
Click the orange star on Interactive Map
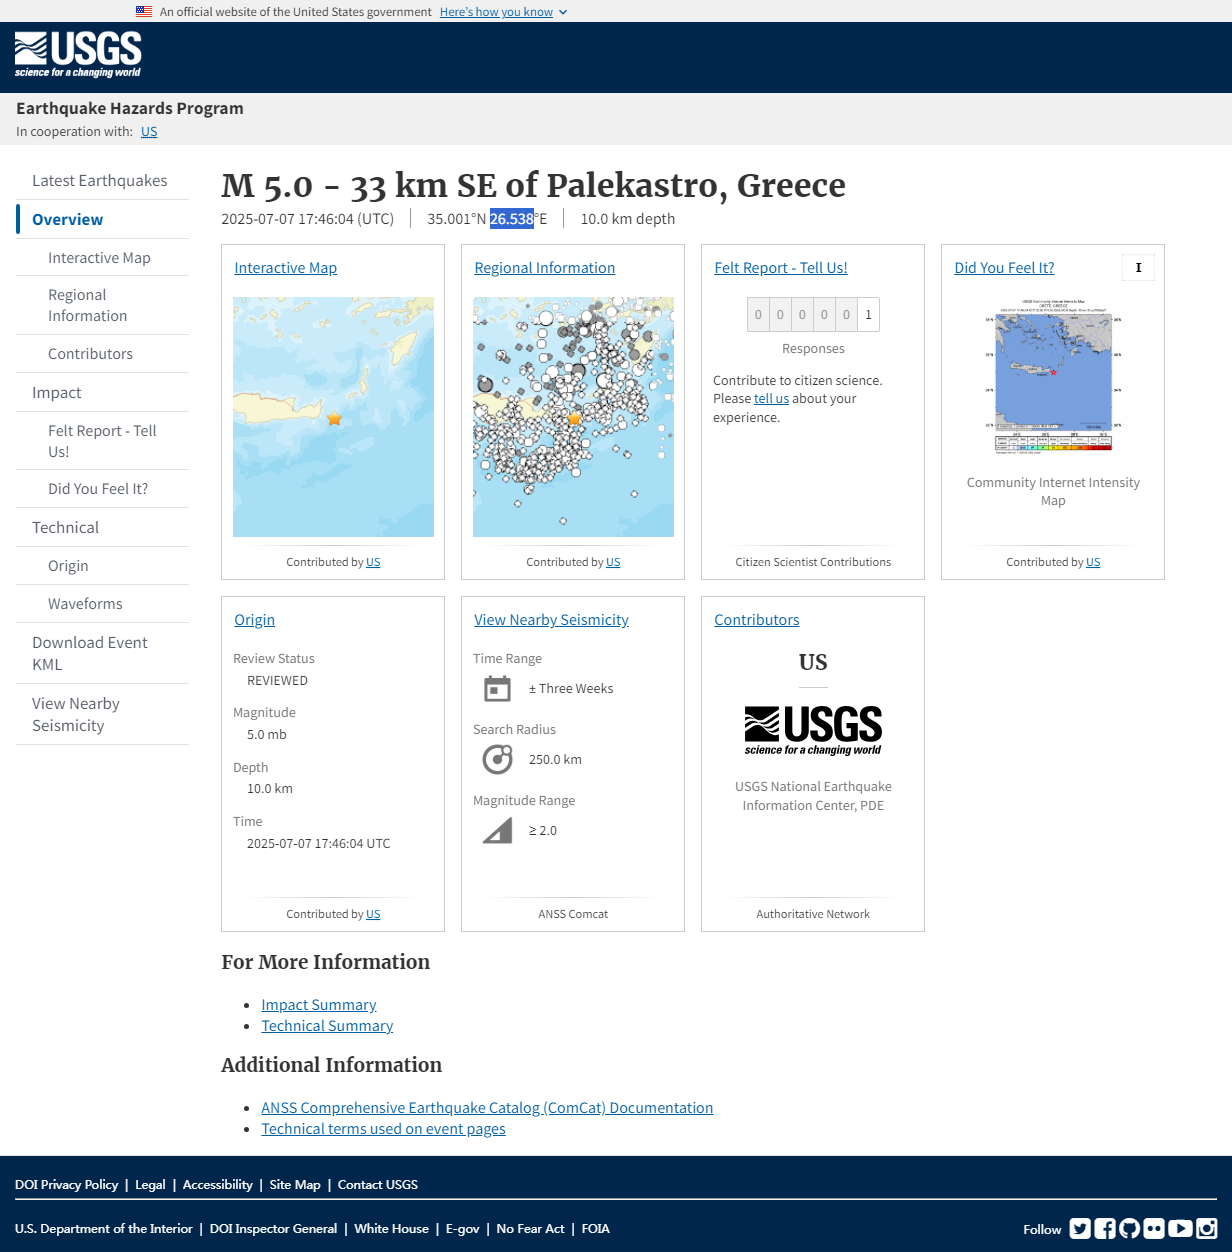334,419
